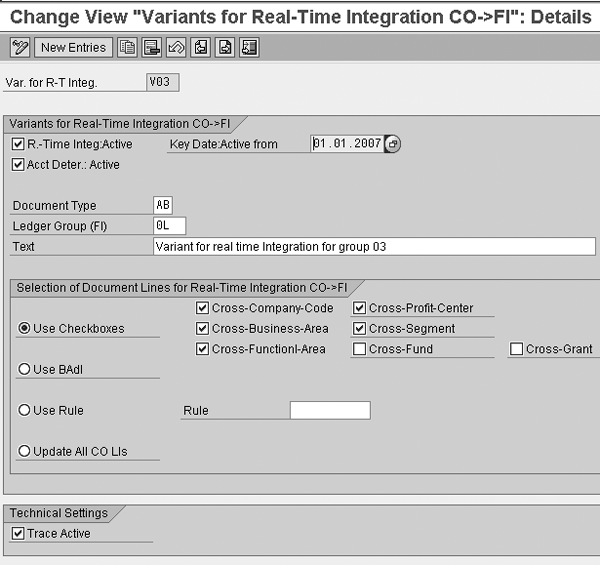
Task: Click into the Rule input field
Action: [x=329, y=410]
